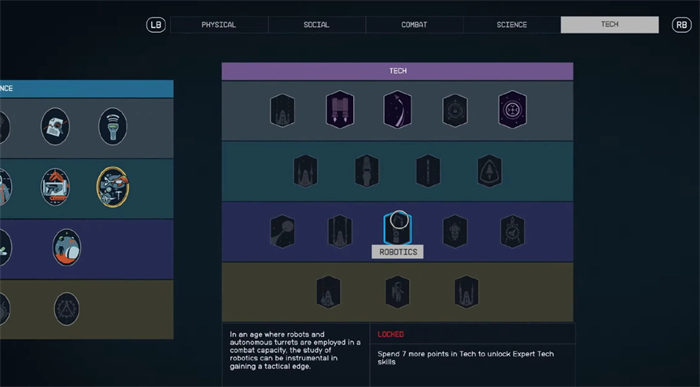Click the RB next-category button
Image resolution: width=700 pixels, height=387 pixels.
[x=682, y=25]
